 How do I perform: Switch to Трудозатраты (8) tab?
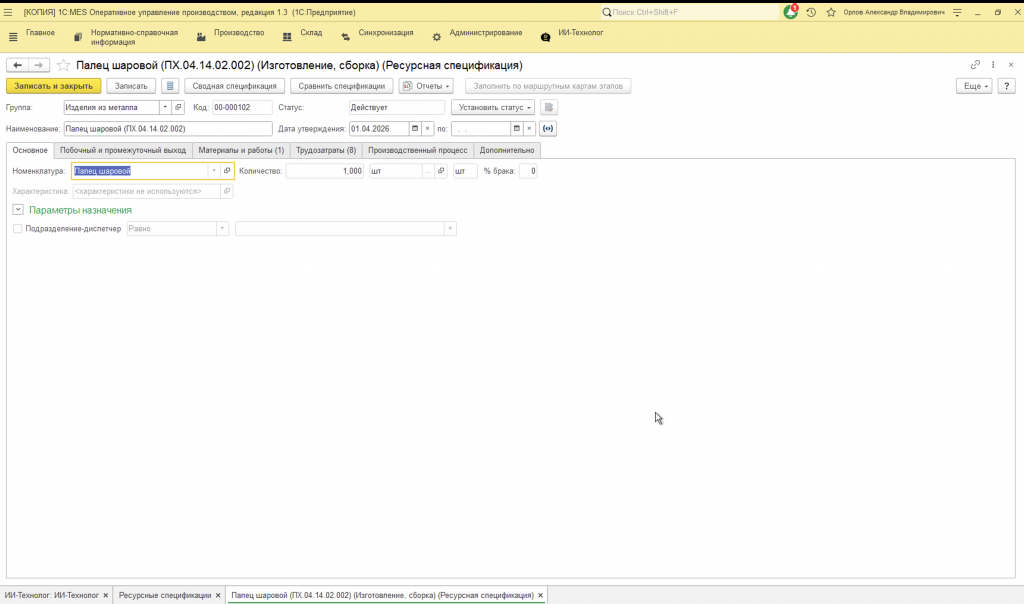tap(326, 150)
